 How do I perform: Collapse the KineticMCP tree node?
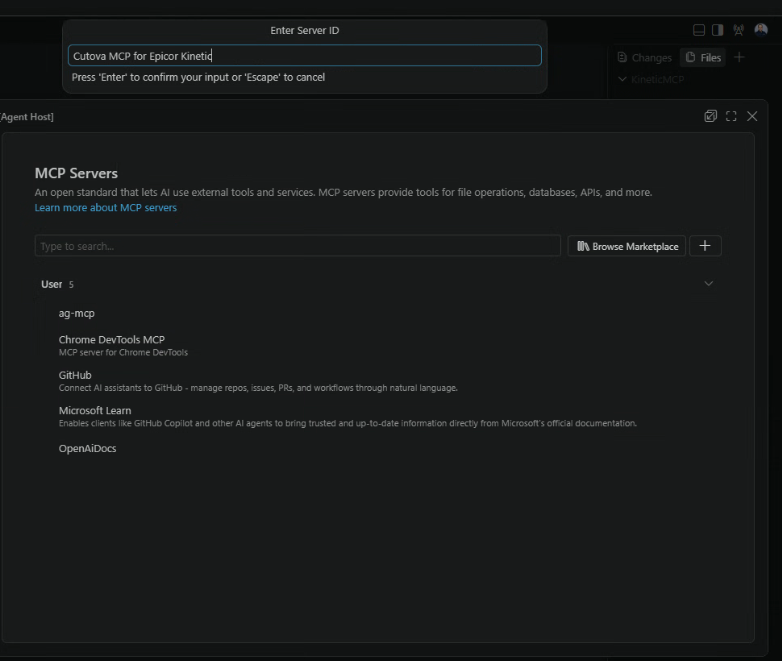point(622,79)
